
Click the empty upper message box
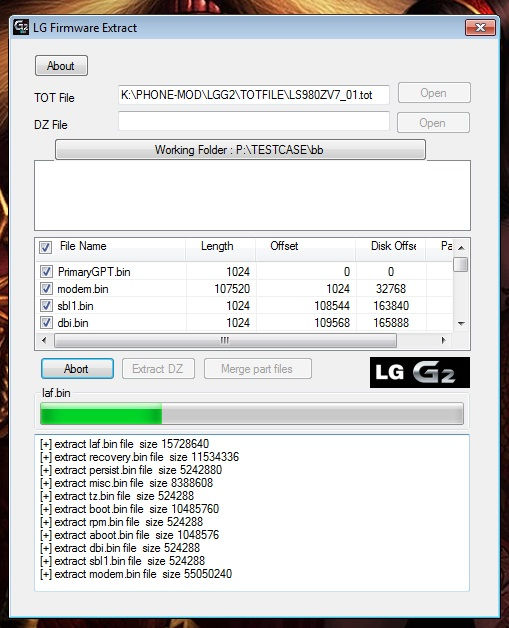(x=252, y=195)
